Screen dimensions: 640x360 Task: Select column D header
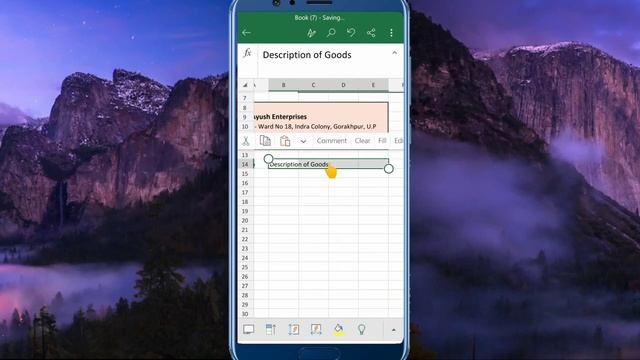click(343, 85)
